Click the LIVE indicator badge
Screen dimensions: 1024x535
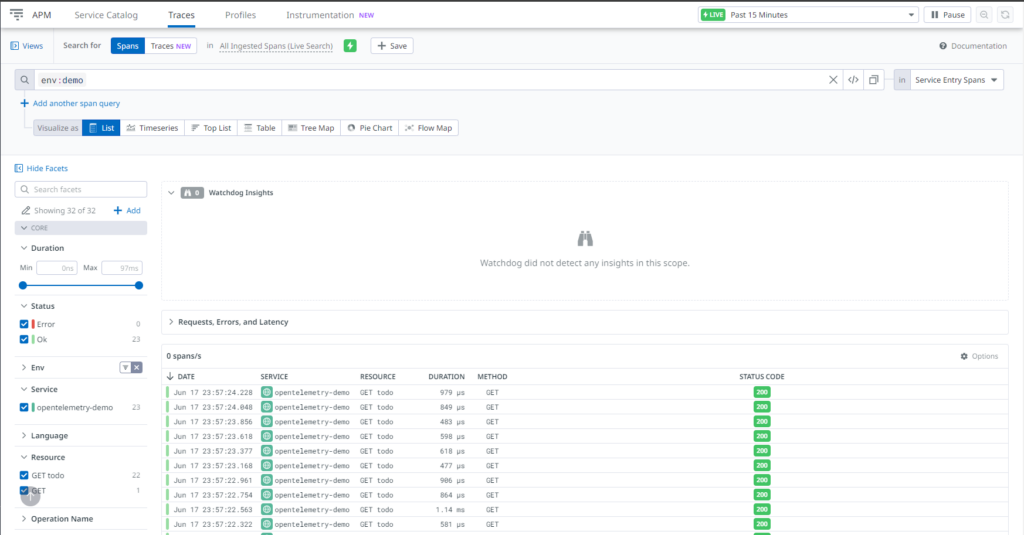pyautogui.click(x=713, y=15)
